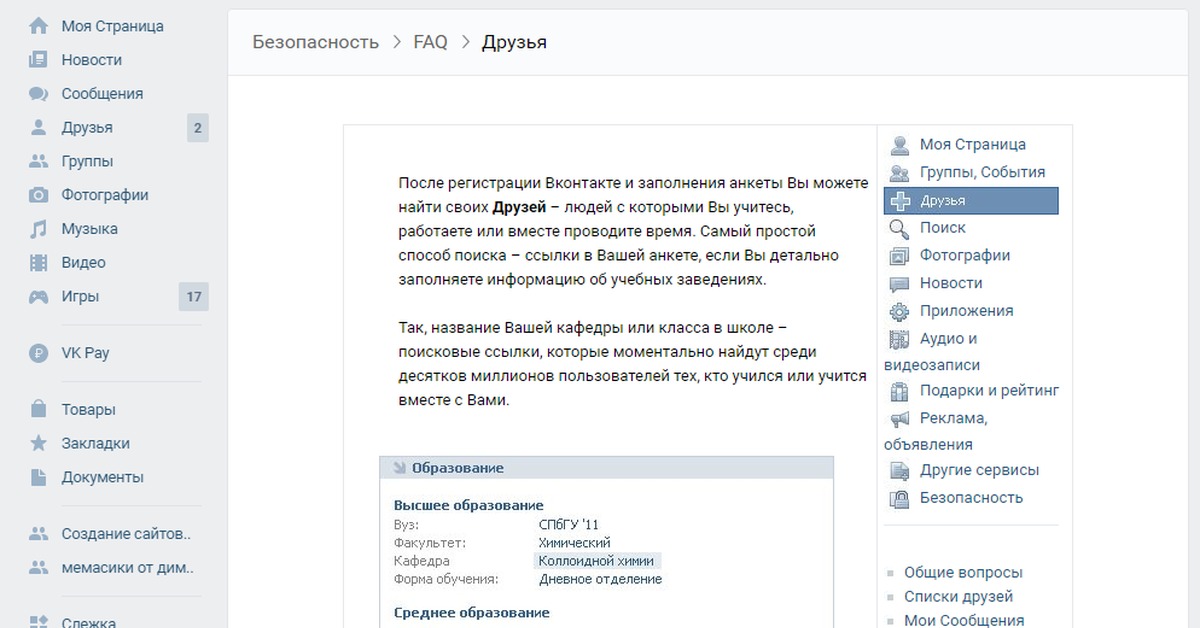Open the Мои Сообщения link

pyautogui.click(x=964, y=620)
